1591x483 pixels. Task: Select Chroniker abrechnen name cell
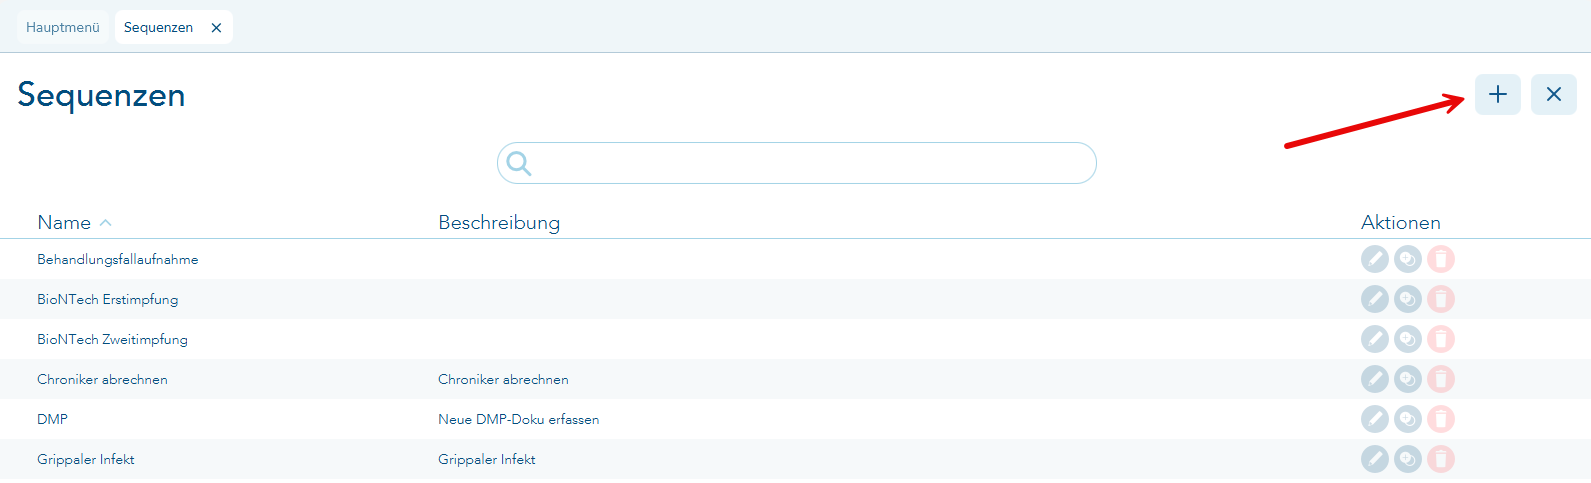102,379
